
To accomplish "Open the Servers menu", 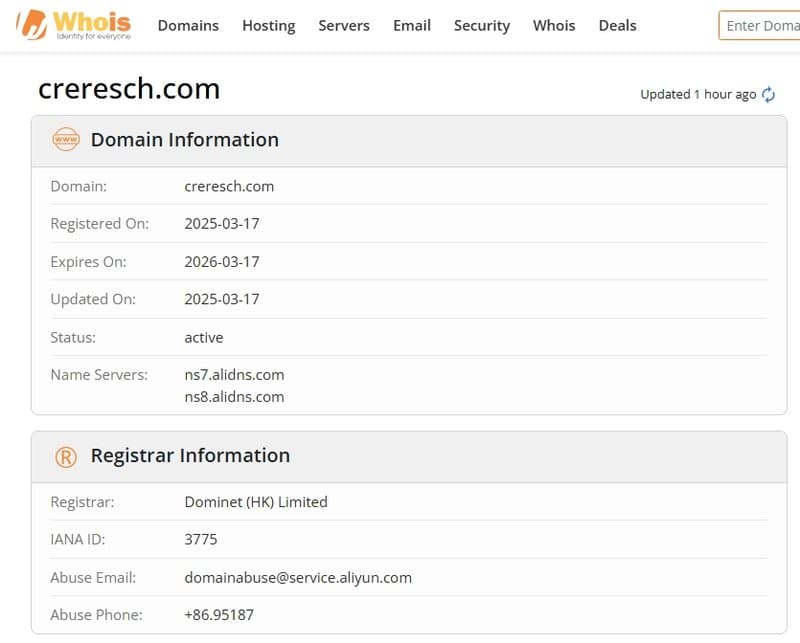I will 344,26.
